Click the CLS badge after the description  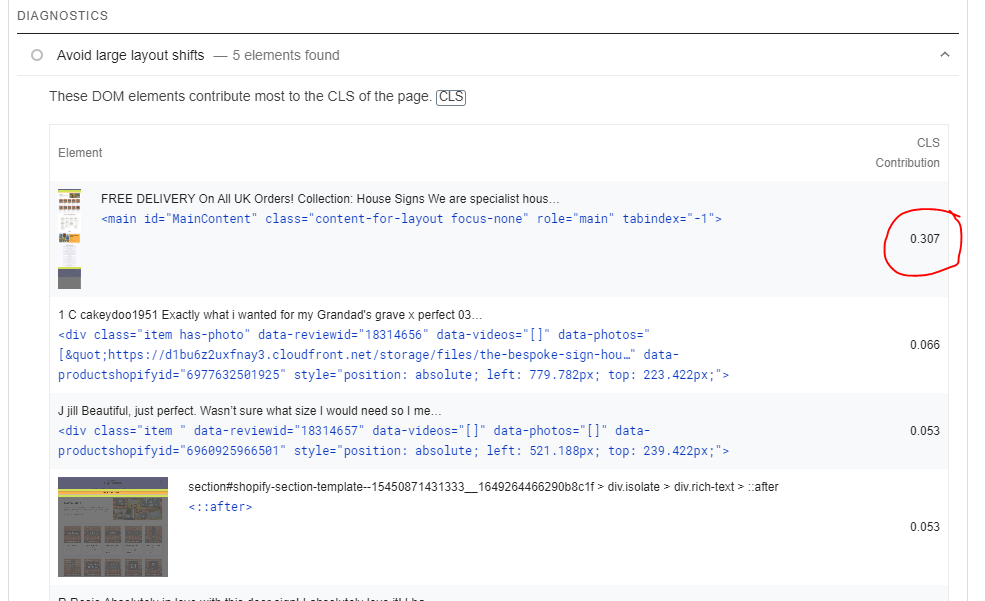(x=451, y=97)
